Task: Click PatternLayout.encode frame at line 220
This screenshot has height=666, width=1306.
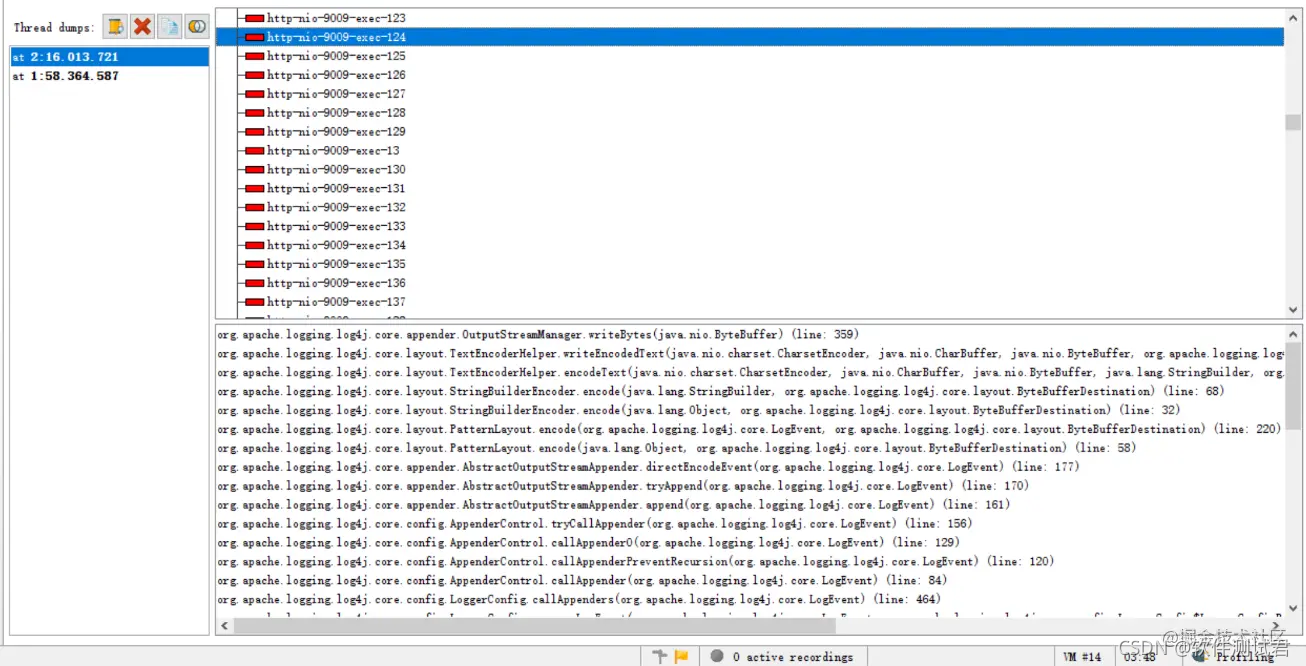Action: pos(749,430)
